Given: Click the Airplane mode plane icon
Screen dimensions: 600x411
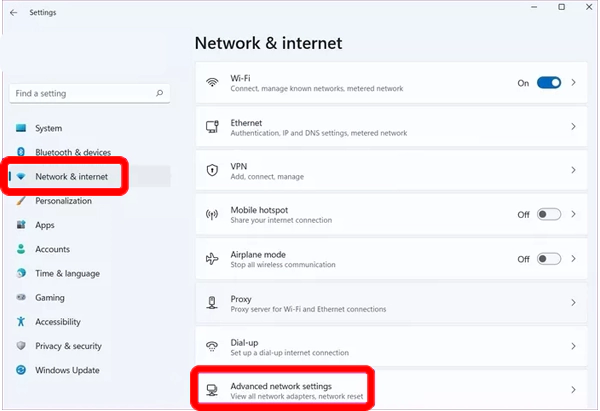Looking at the screenshot, I should (212, 259).
